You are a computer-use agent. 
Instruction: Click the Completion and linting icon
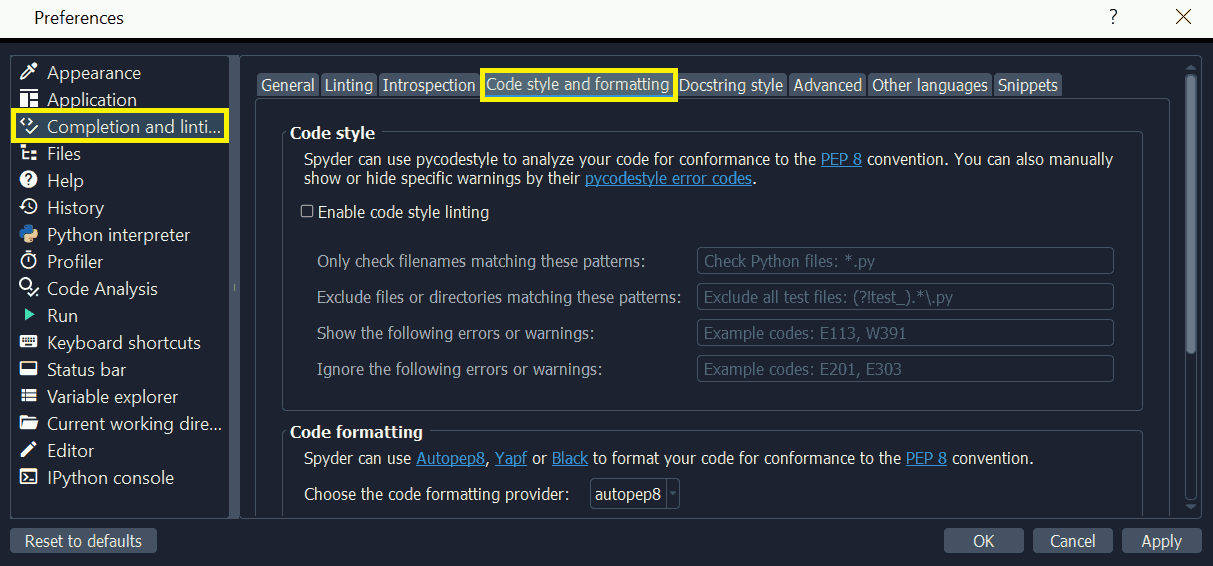[x=29, y=126]
